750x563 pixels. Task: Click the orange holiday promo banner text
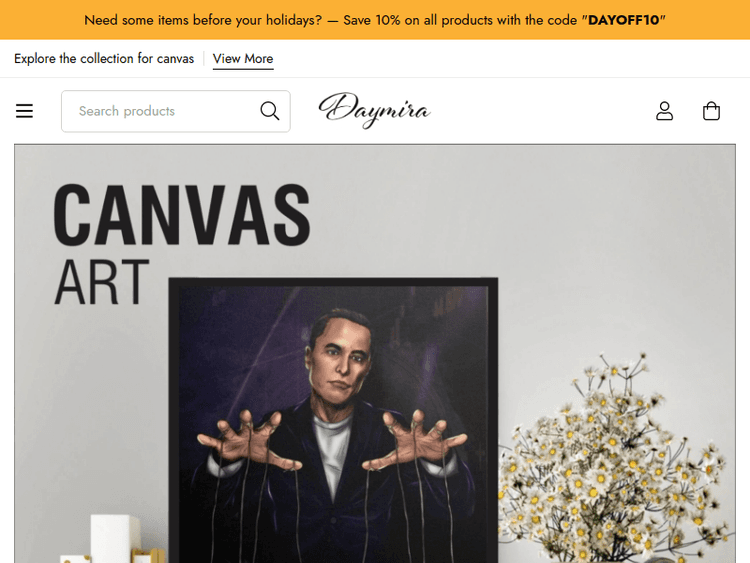375,20
